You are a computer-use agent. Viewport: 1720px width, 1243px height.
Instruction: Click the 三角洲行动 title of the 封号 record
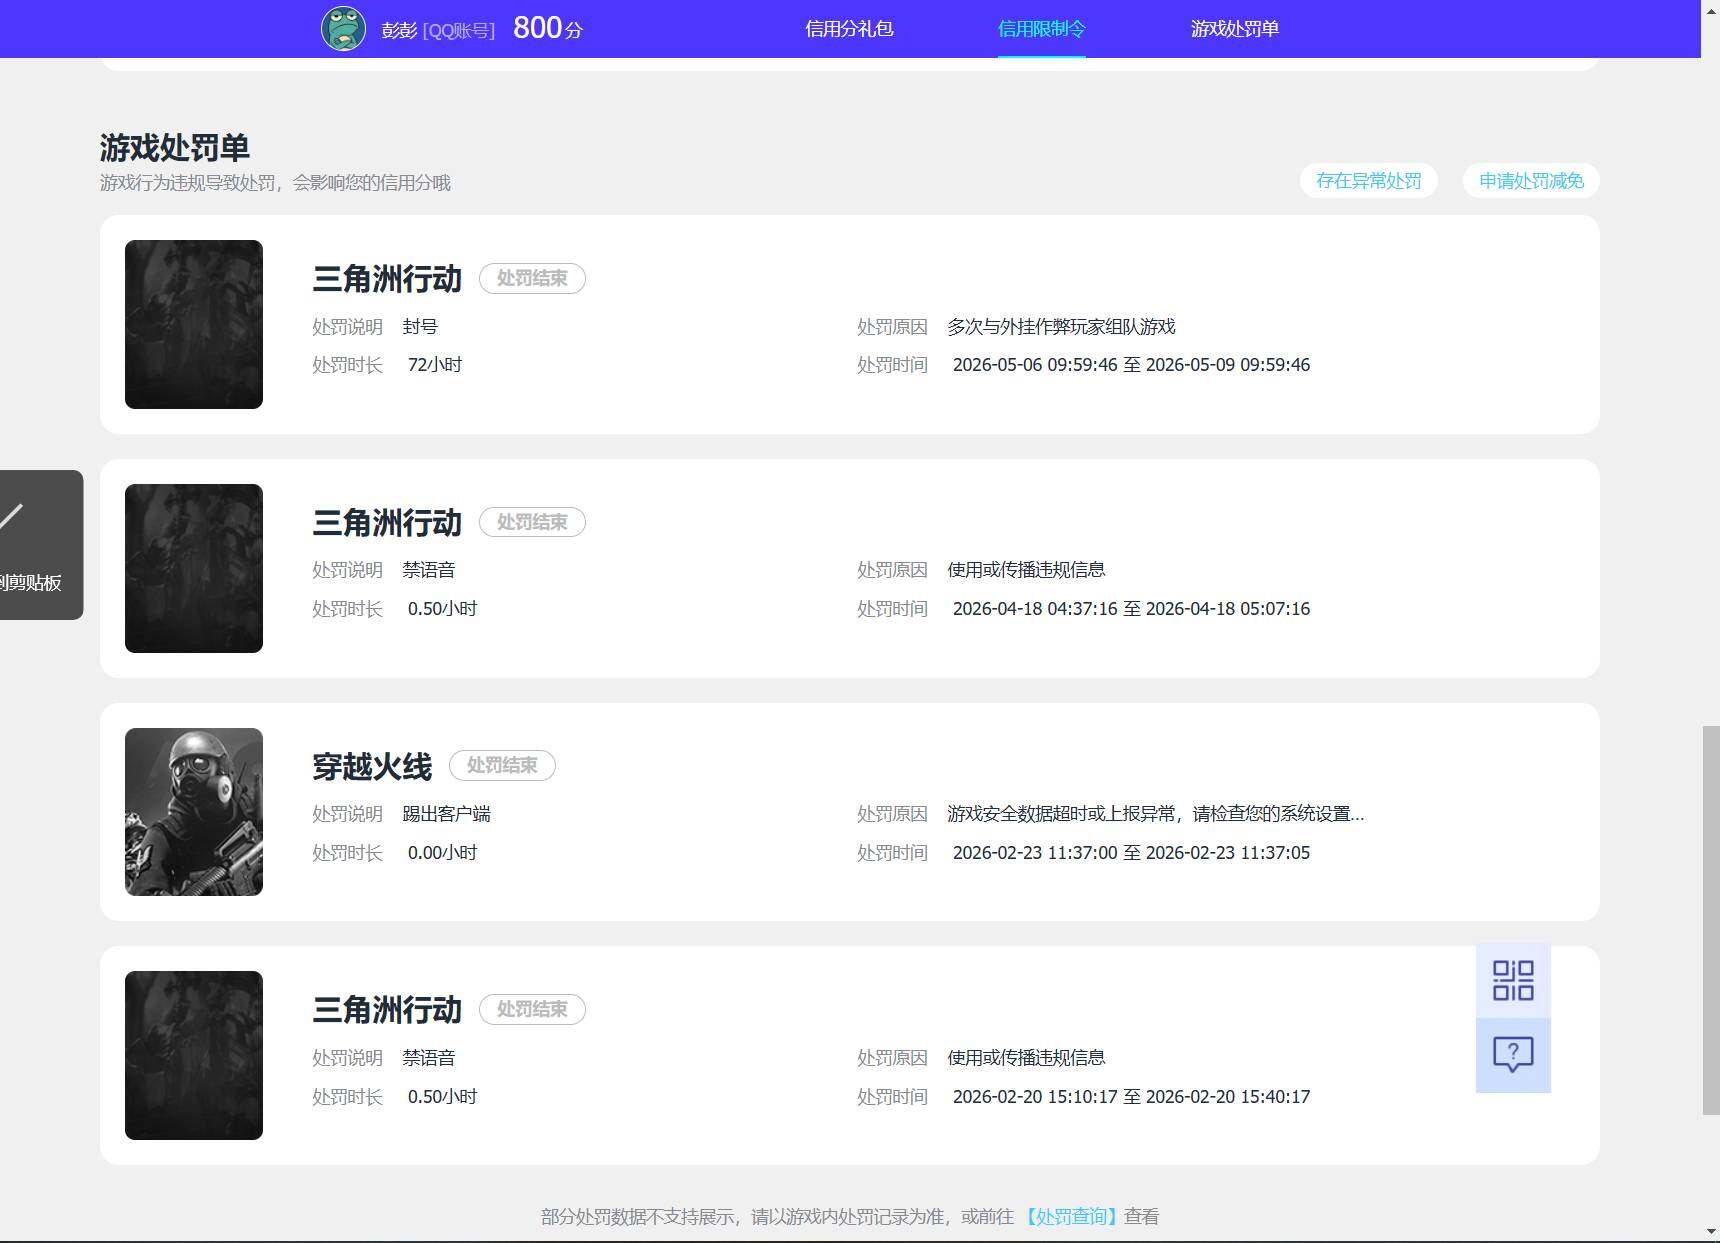pos(387,278)
